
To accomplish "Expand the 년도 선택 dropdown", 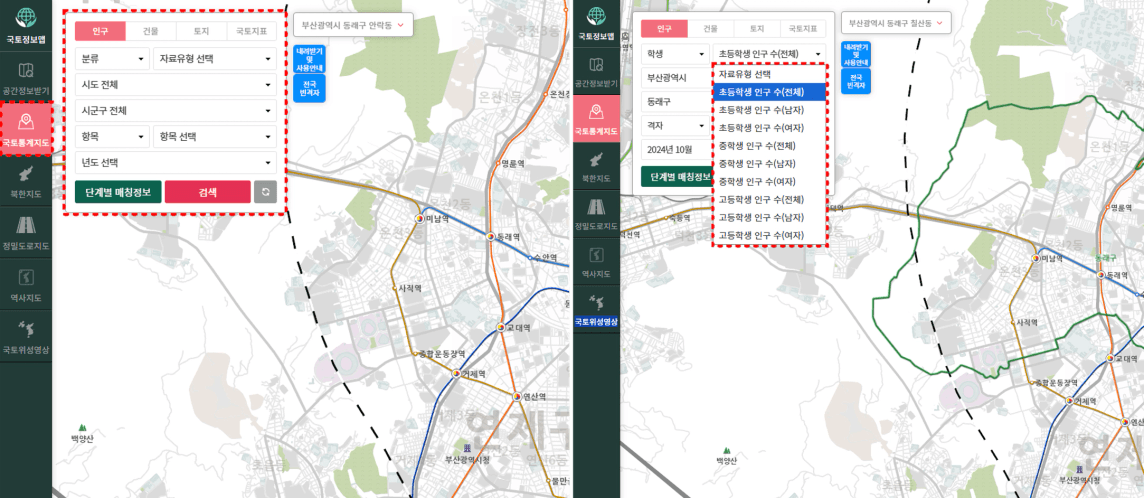I will [175, 163].
